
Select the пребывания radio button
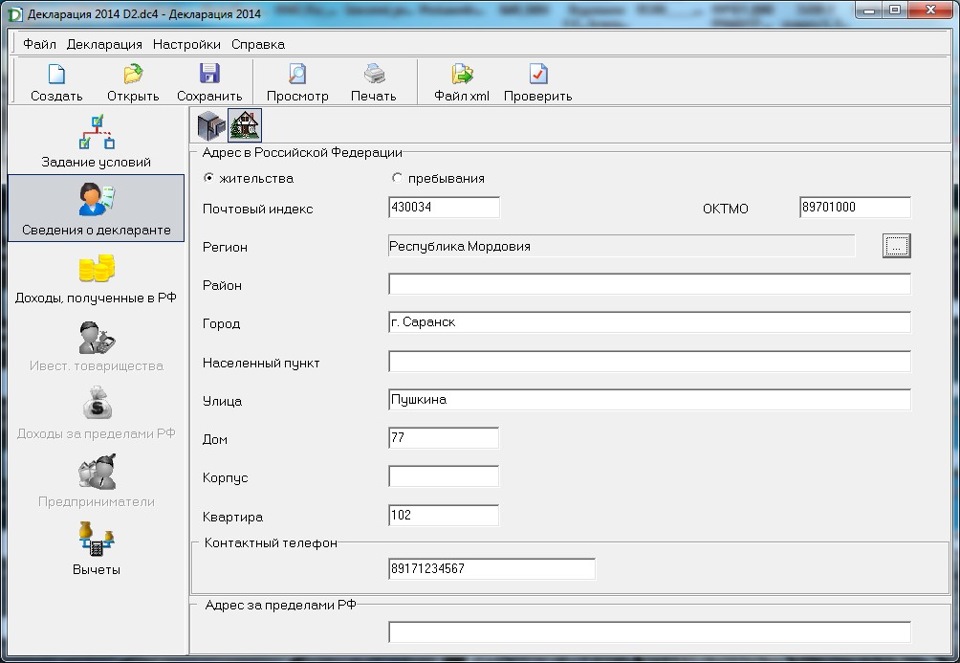(x=397, y=178)
